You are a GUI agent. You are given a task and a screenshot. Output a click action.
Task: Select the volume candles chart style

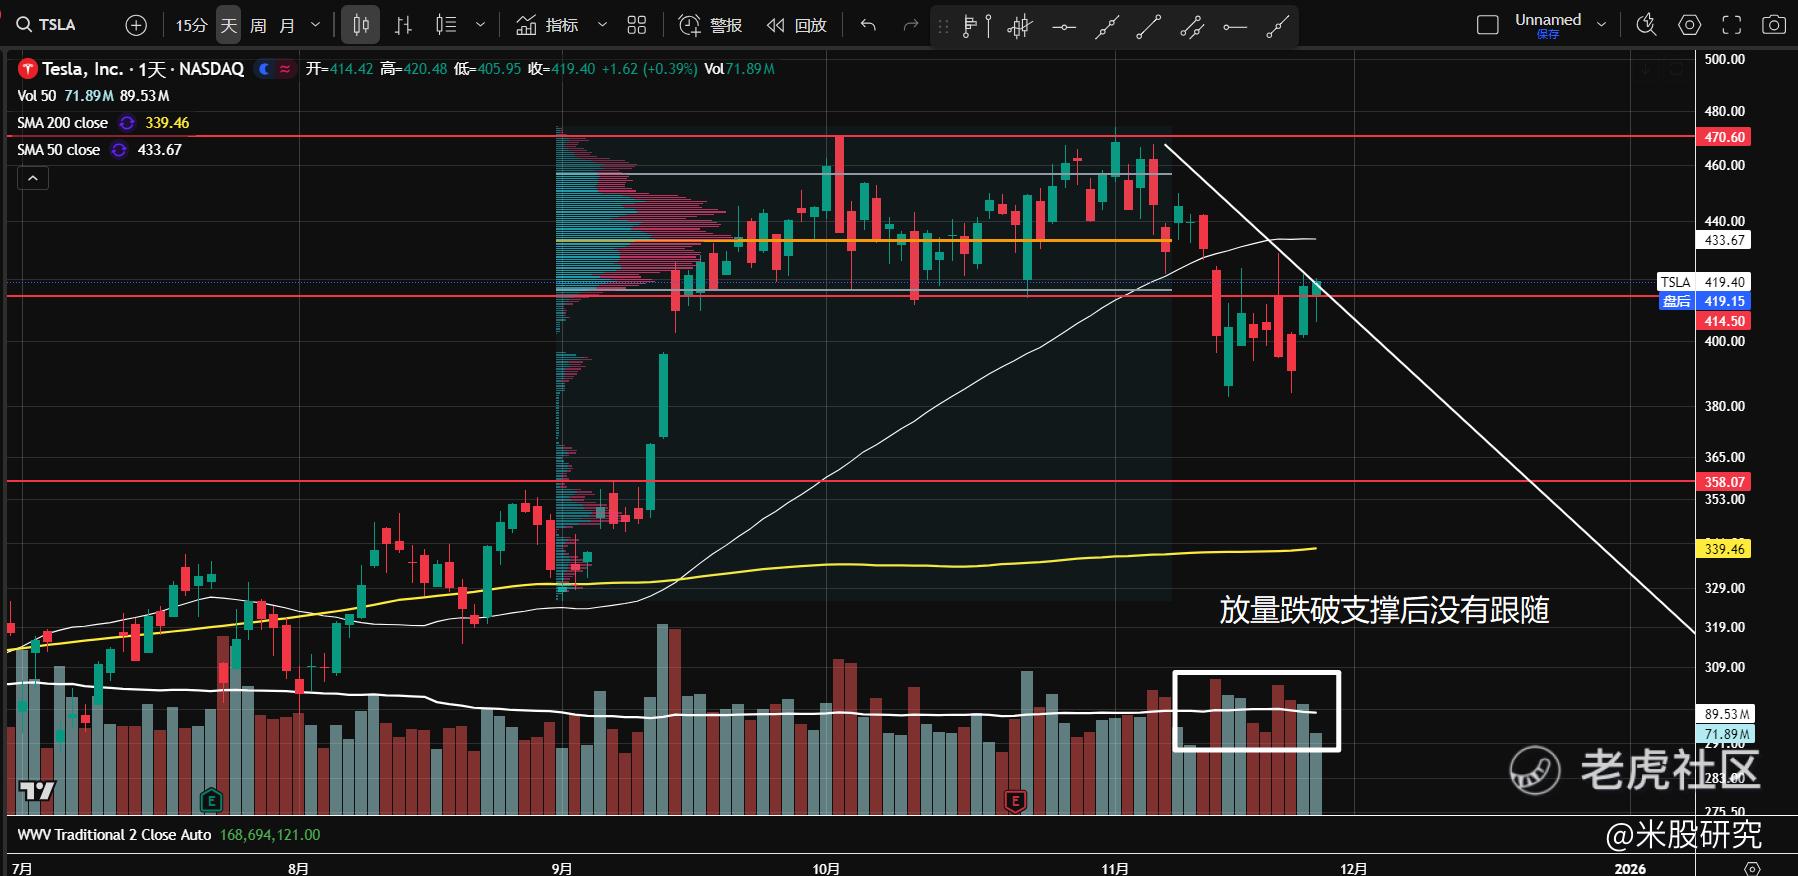tap(446, 25)
